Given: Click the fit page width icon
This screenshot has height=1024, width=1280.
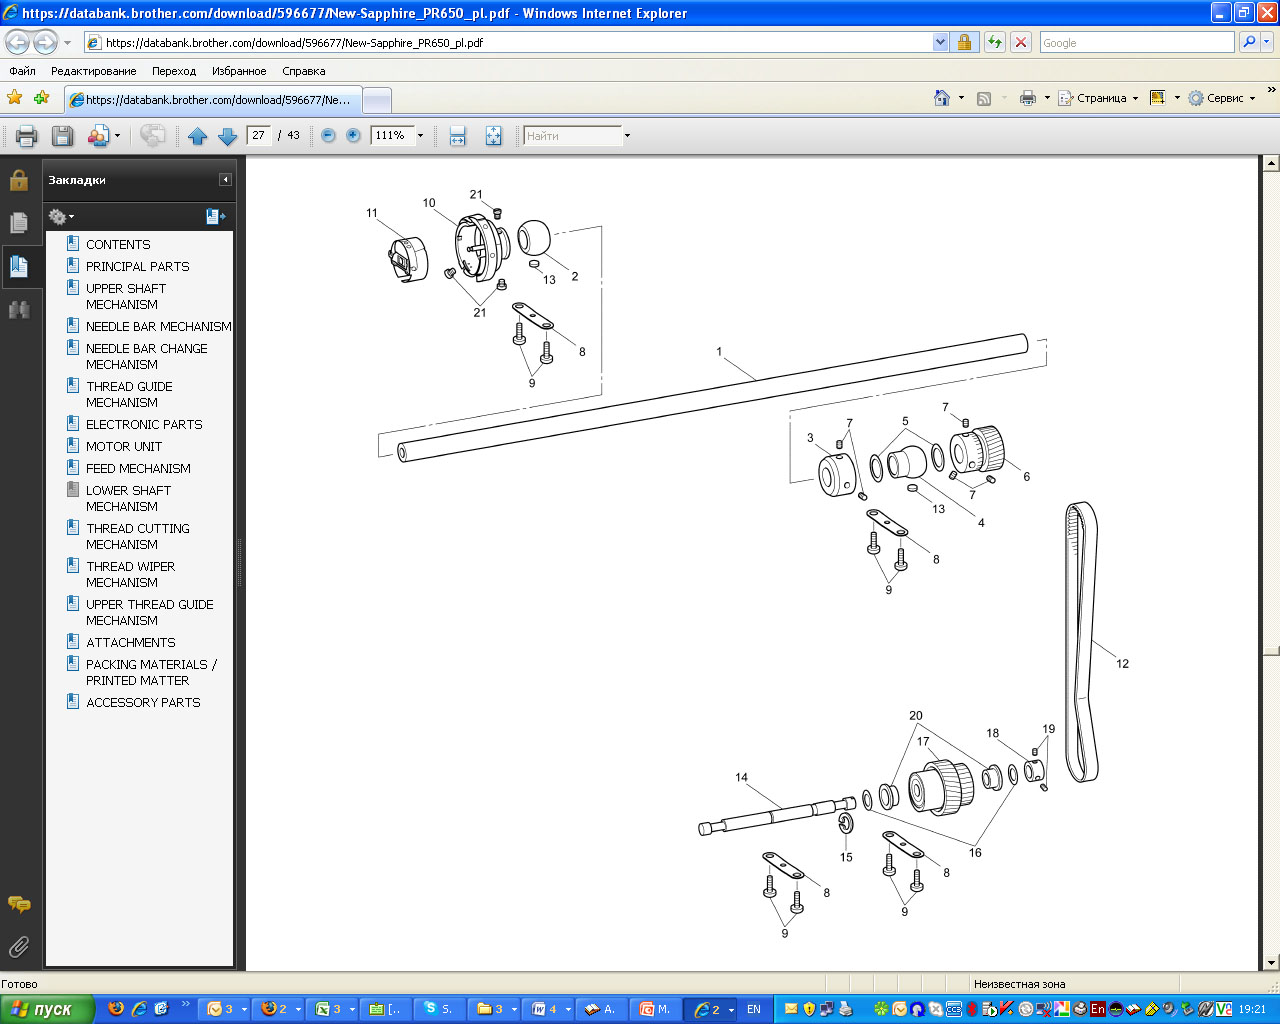Looking at the screenshot, I should 457,136.
